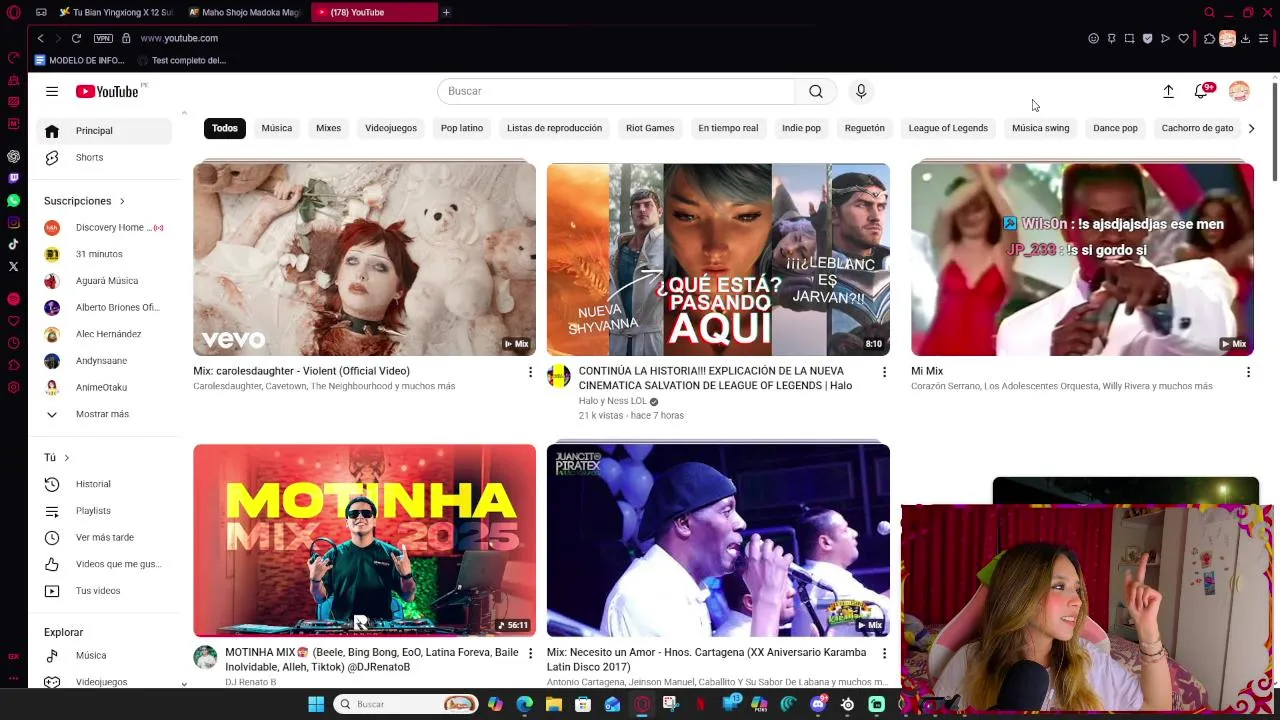This screenshot has width=1280, height=720.
Task: Open Discovery Home subscription channel
Action: pyautogui.click(x=104, y=228)
